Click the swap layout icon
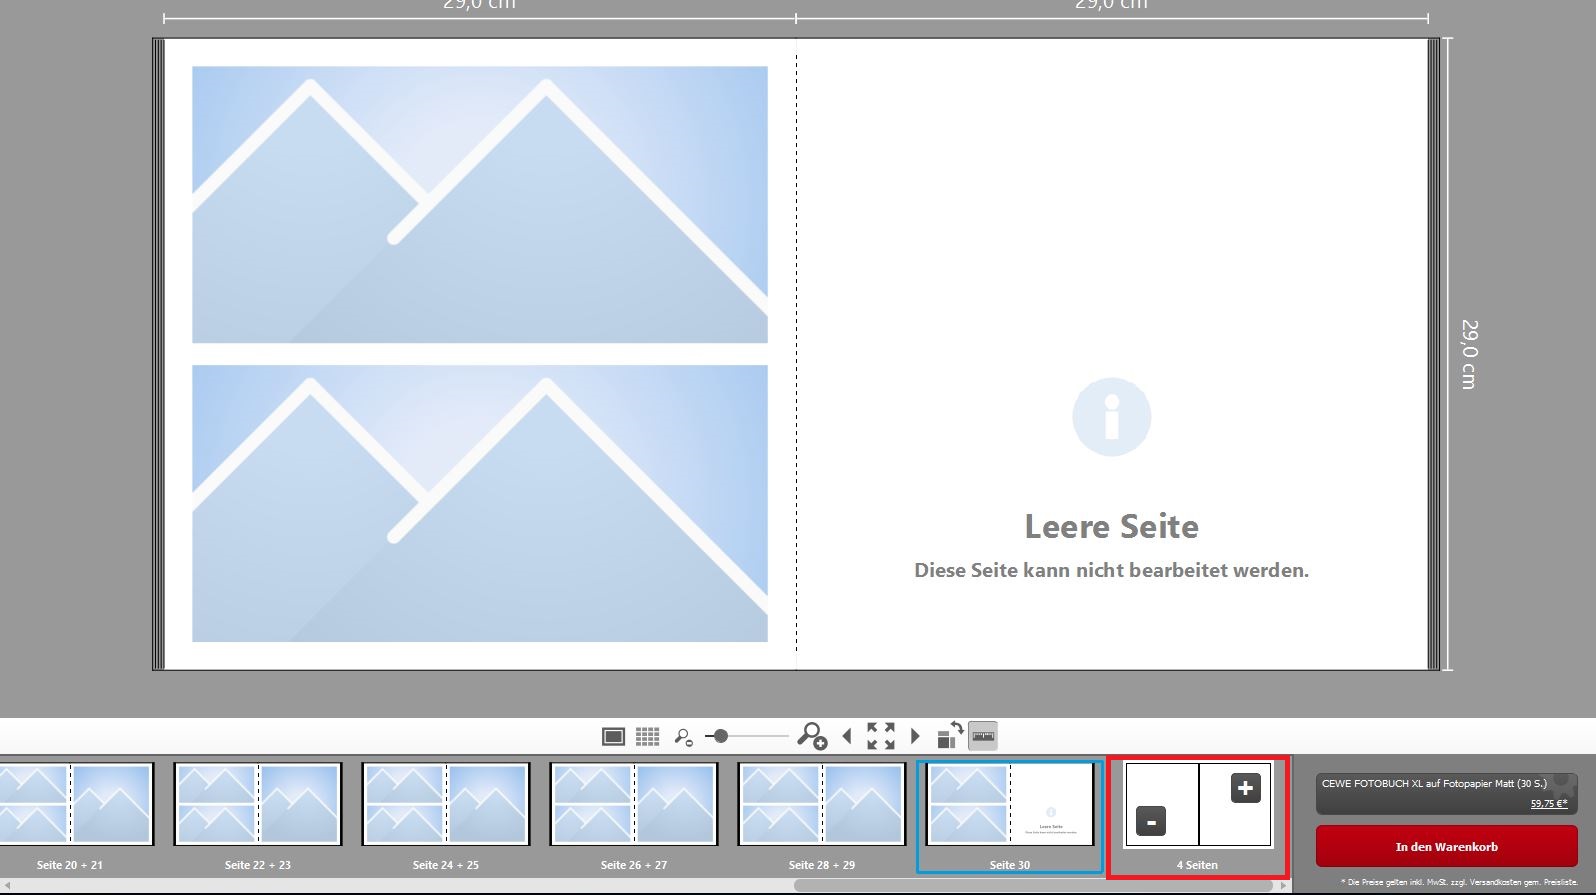Screen dimensions: 1596x895 [949, 736]
